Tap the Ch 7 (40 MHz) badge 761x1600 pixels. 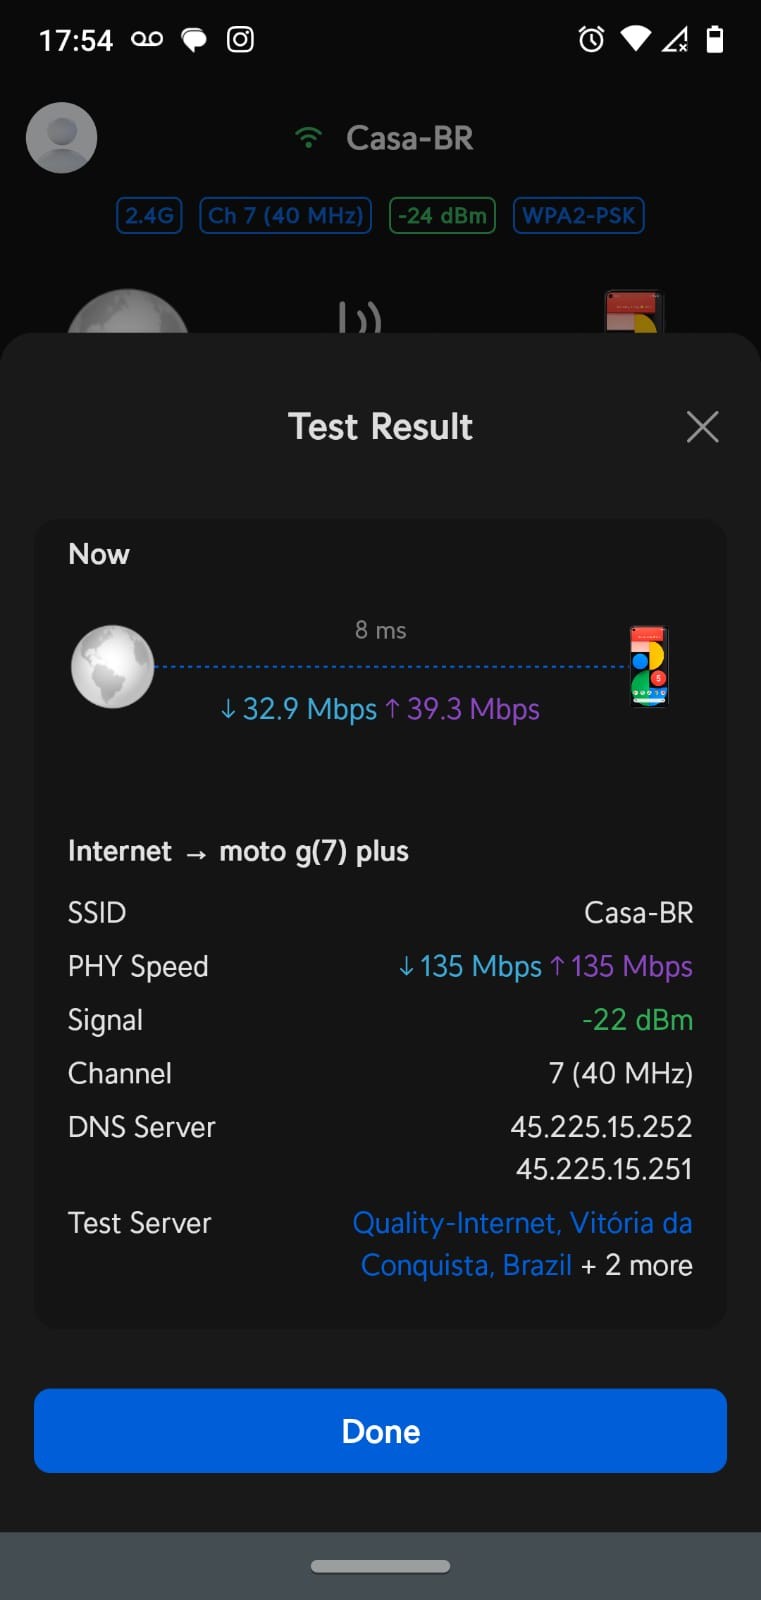click(x=286, y=215)
